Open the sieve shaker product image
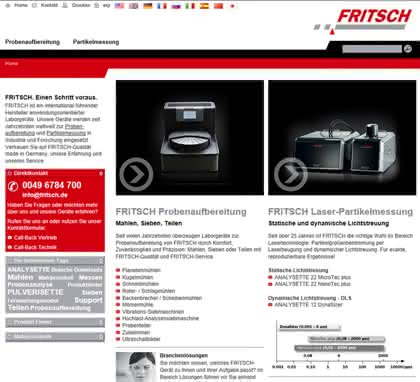Viewport: 420px width, 382px height. coord(190,137)
